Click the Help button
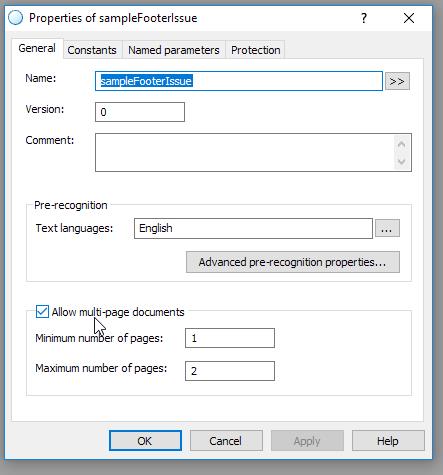This screenshot has height=475, width=443. coord(388,441)
